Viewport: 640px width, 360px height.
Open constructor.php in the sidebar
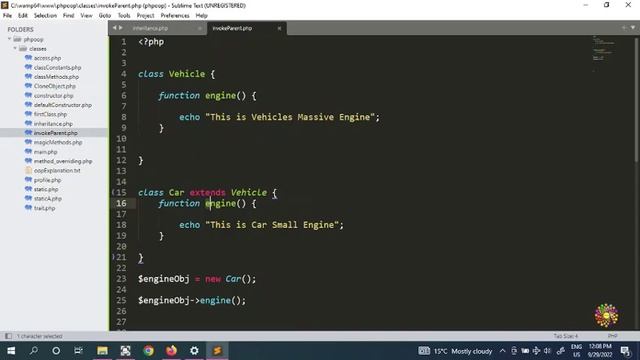[x=53, y=96]
